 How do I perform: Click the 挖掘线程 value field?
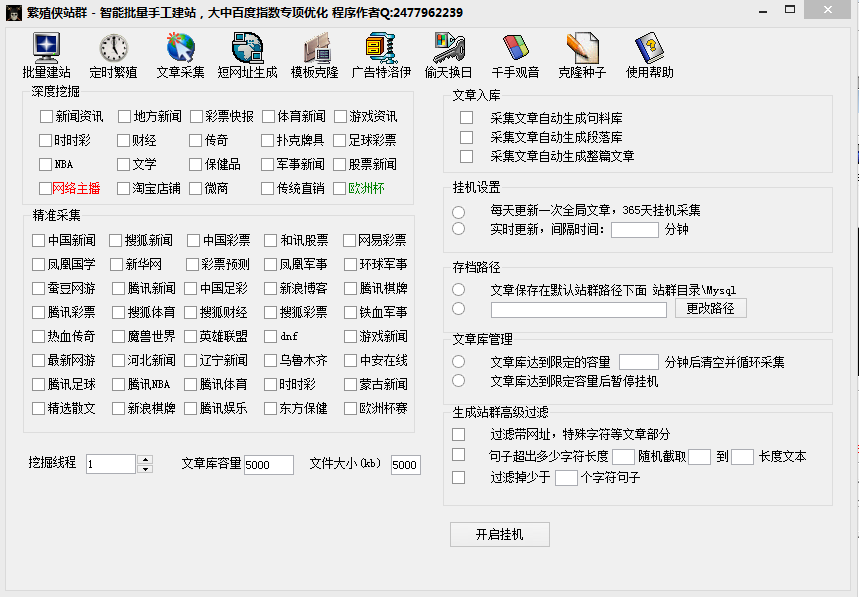111,464
